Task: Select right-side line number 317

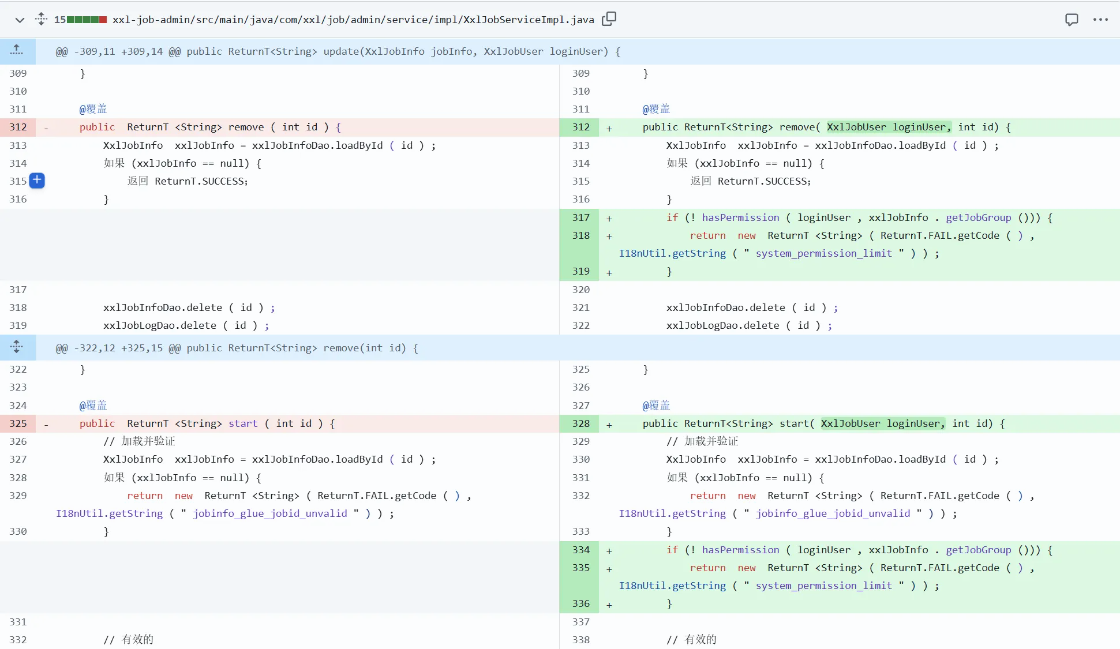Action: tap(580, 217)
